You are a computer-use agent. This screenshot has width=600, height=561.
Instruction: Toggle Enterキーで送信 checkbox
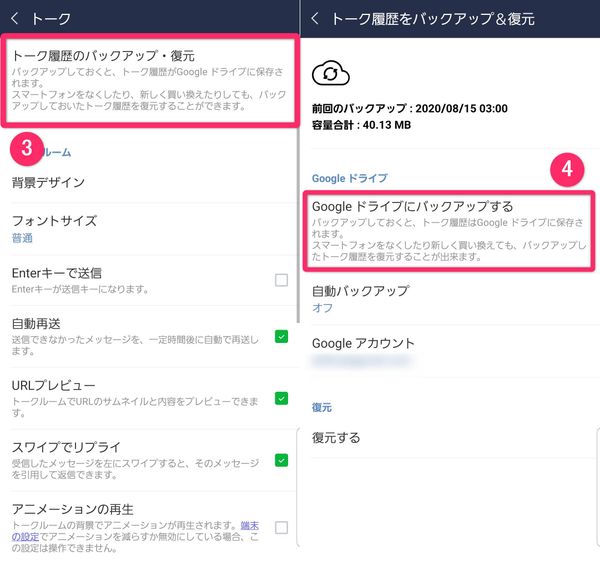(x=281, y=280)
